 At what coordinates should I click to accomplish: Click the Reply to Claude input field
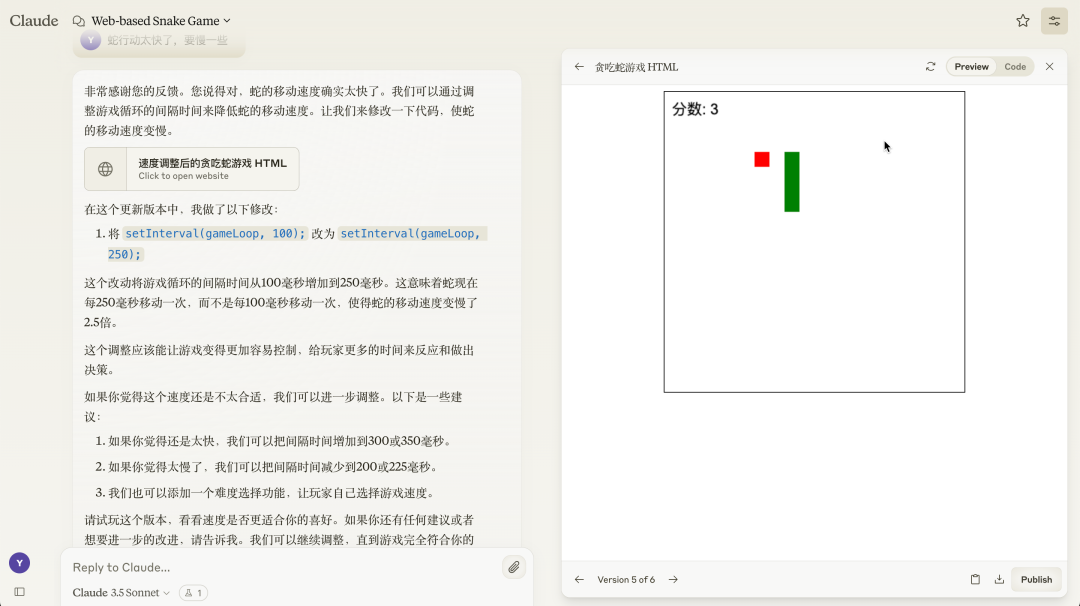280,567
